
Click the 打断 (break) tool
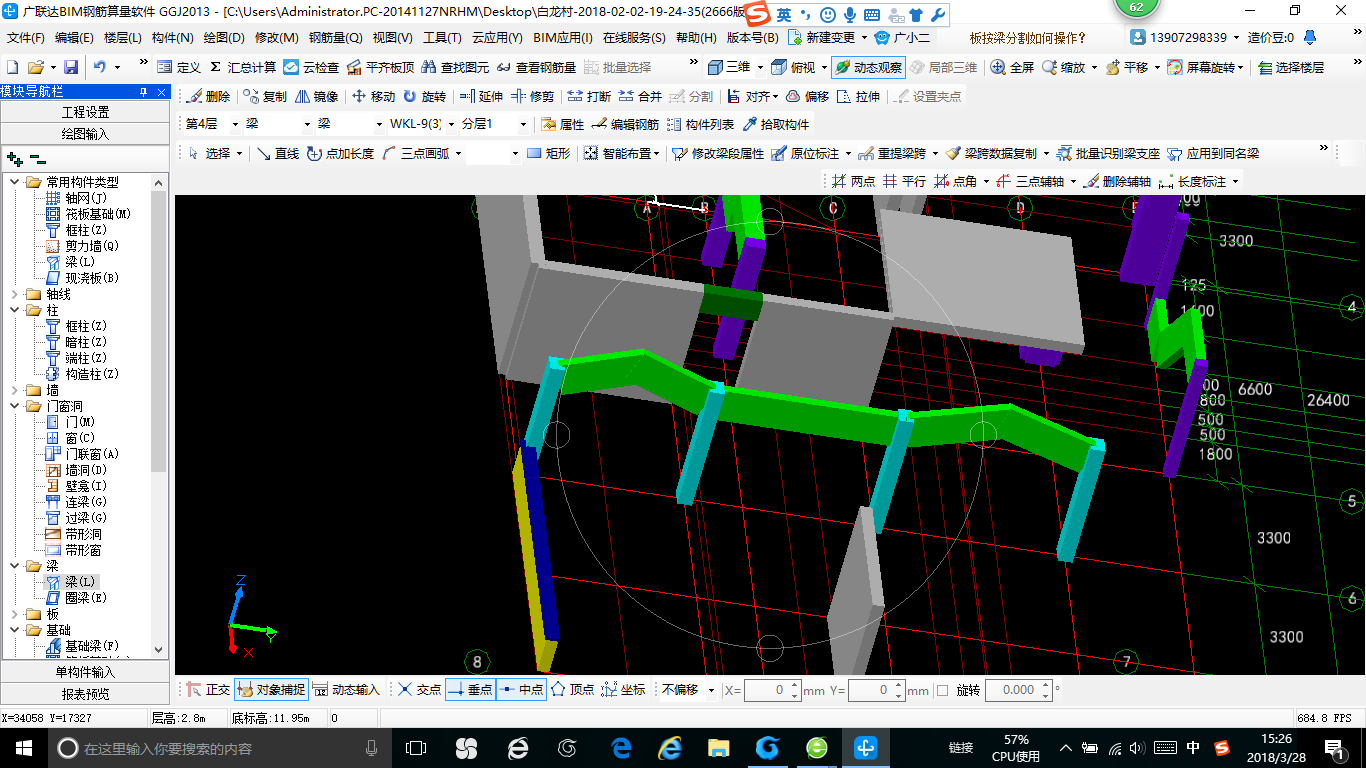589,97
